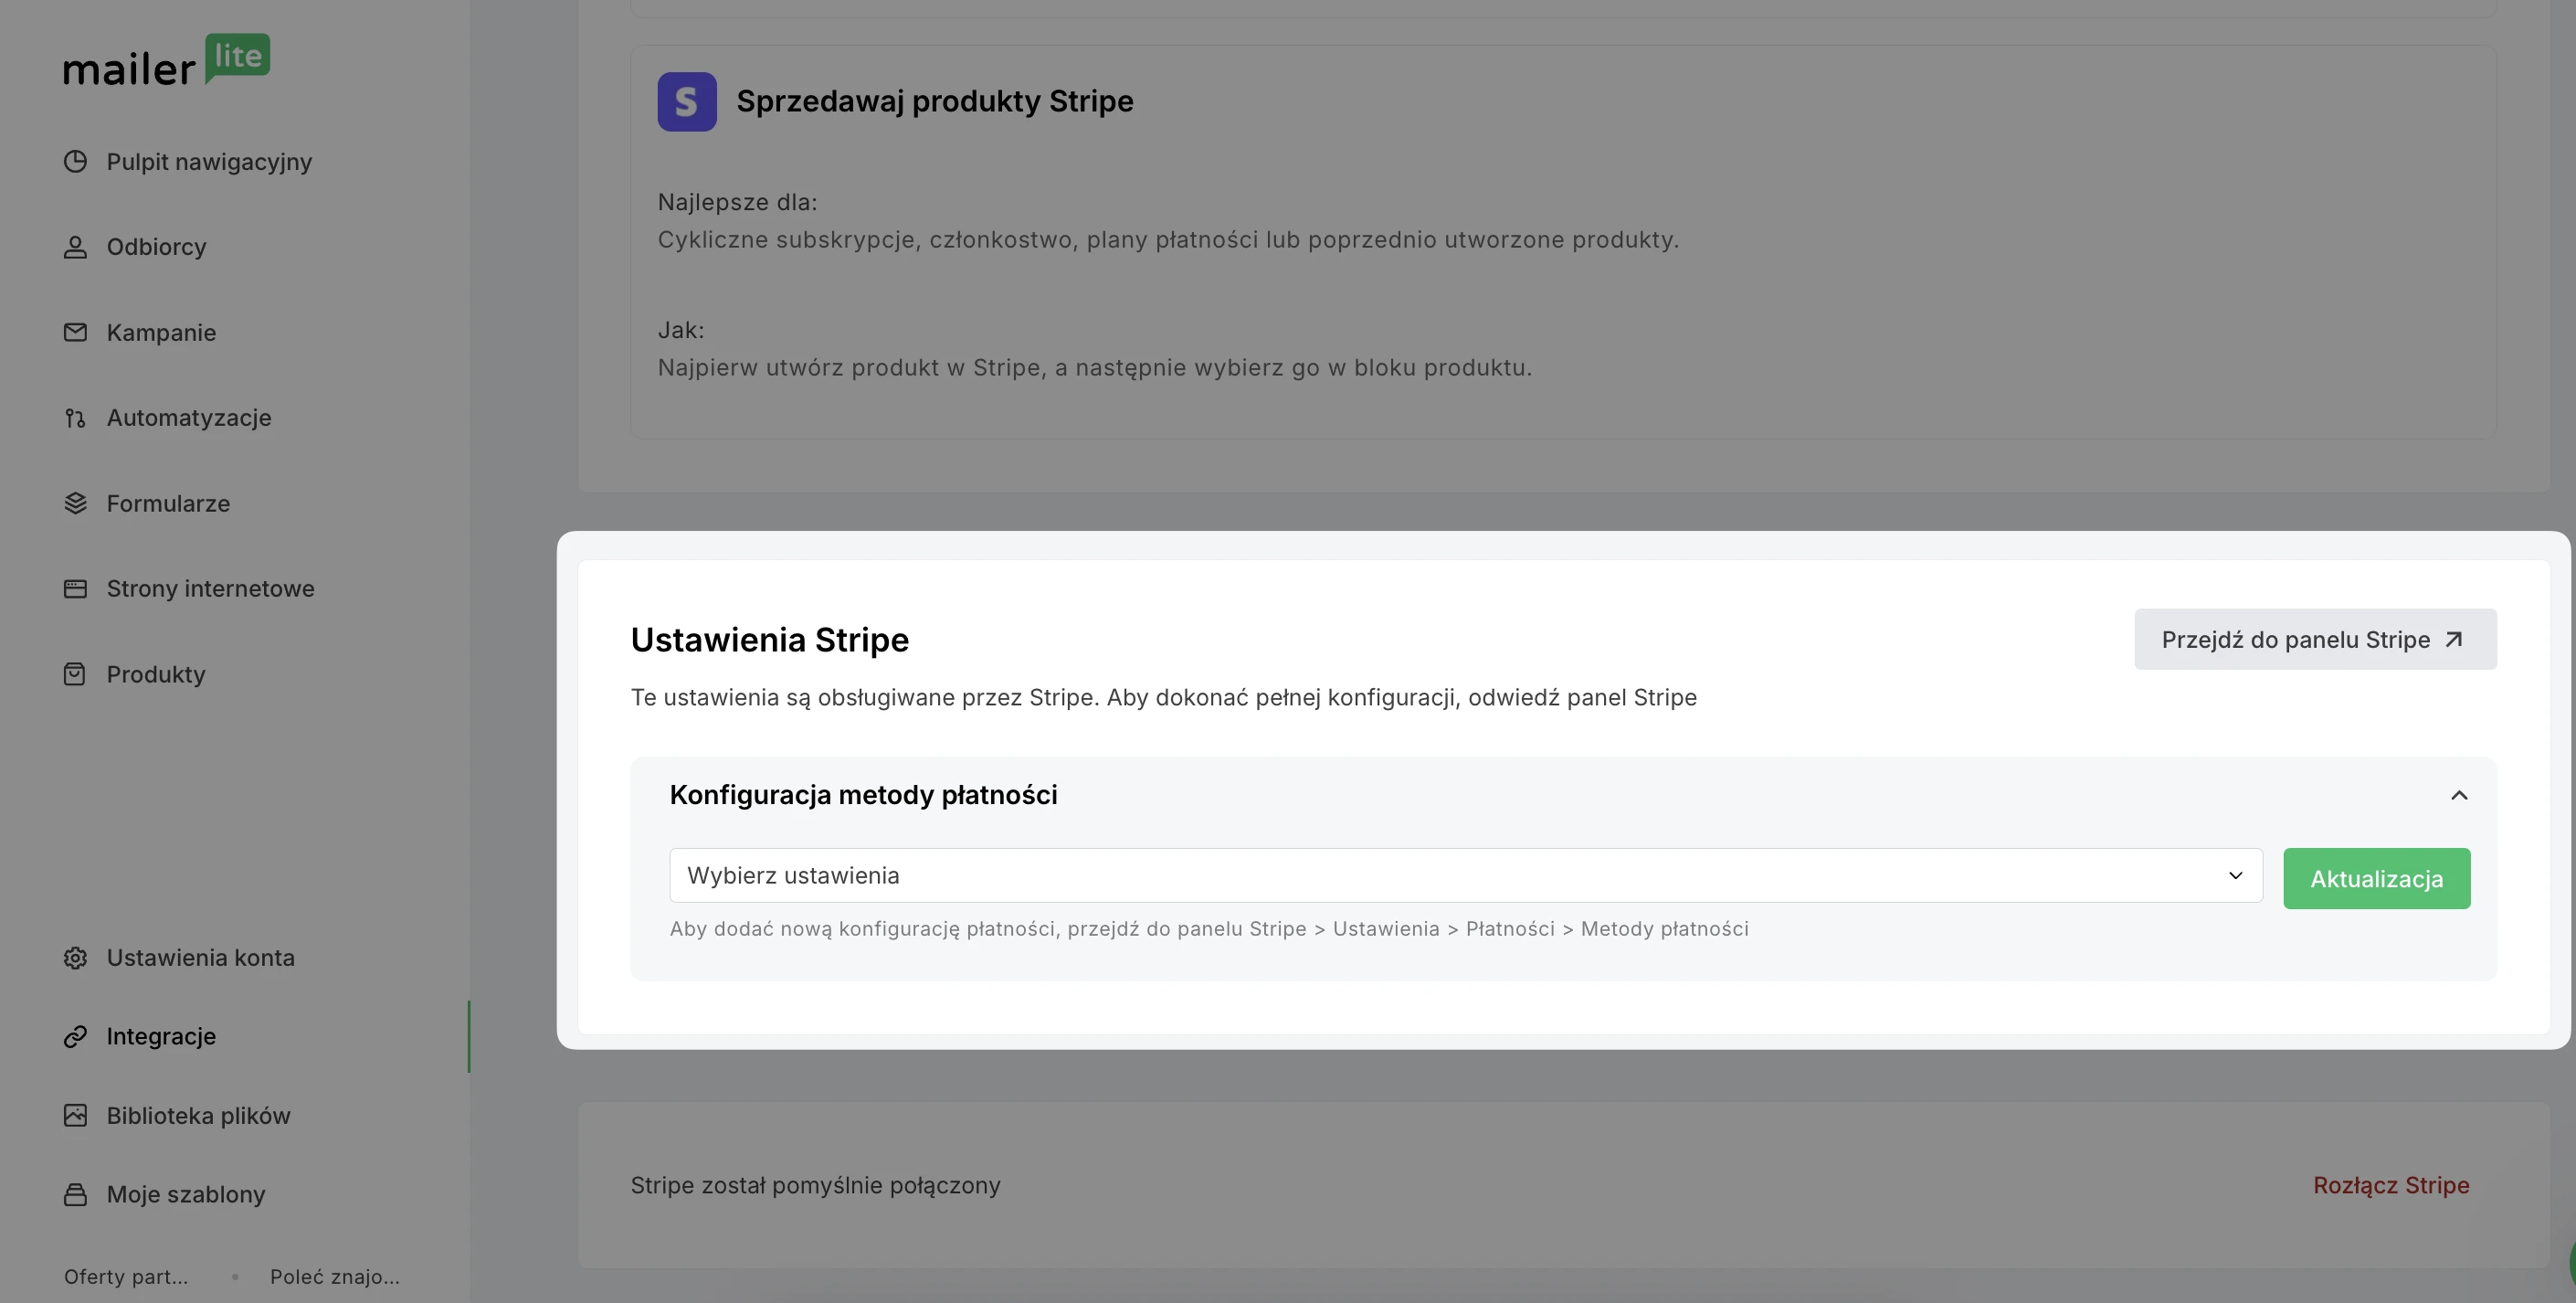Viewport: 2576px width, 1303px height.
Task: Click the Biblioteka plików image icon
Action: click(75, 1116)
